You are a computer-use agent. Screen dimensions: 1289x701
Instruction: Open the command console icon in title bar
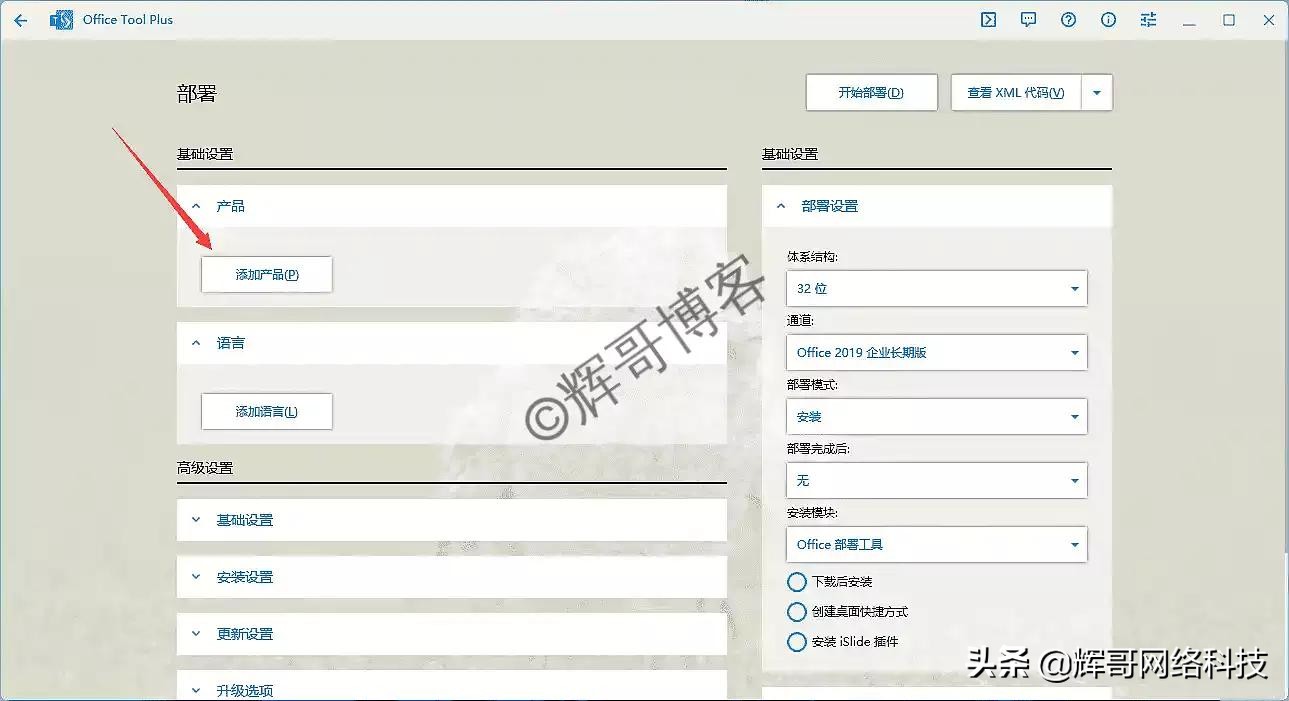pos(988,19)
